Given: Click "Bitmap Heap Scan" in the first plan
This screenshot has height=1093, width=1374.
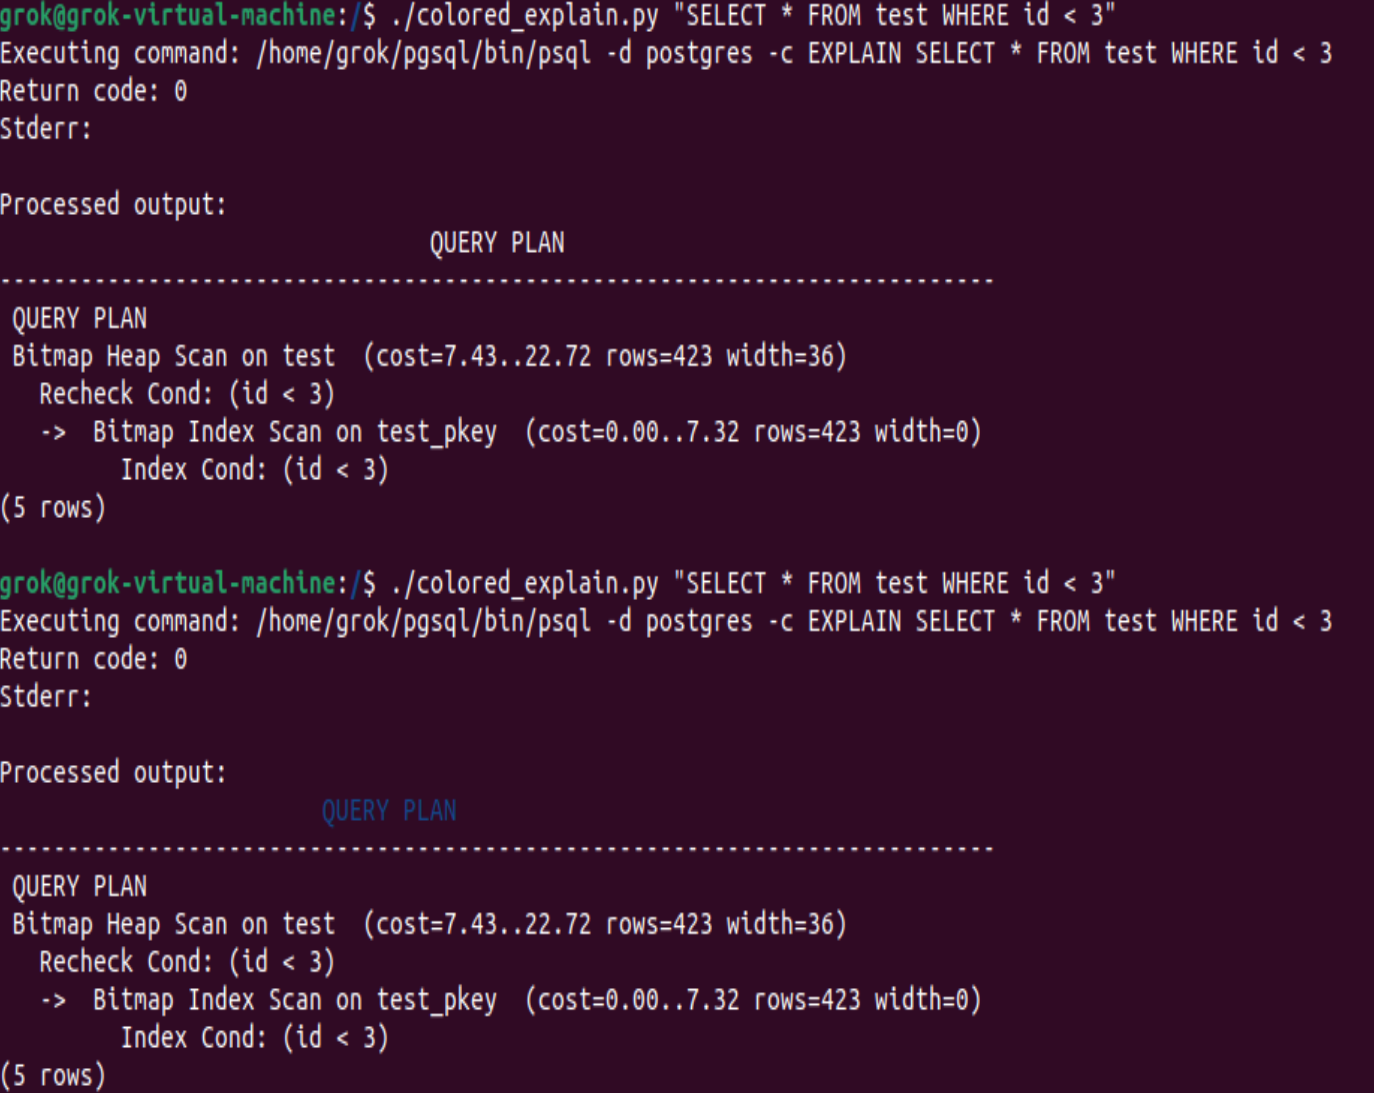Looking at the screenshot, I should [x=119, y=356].
